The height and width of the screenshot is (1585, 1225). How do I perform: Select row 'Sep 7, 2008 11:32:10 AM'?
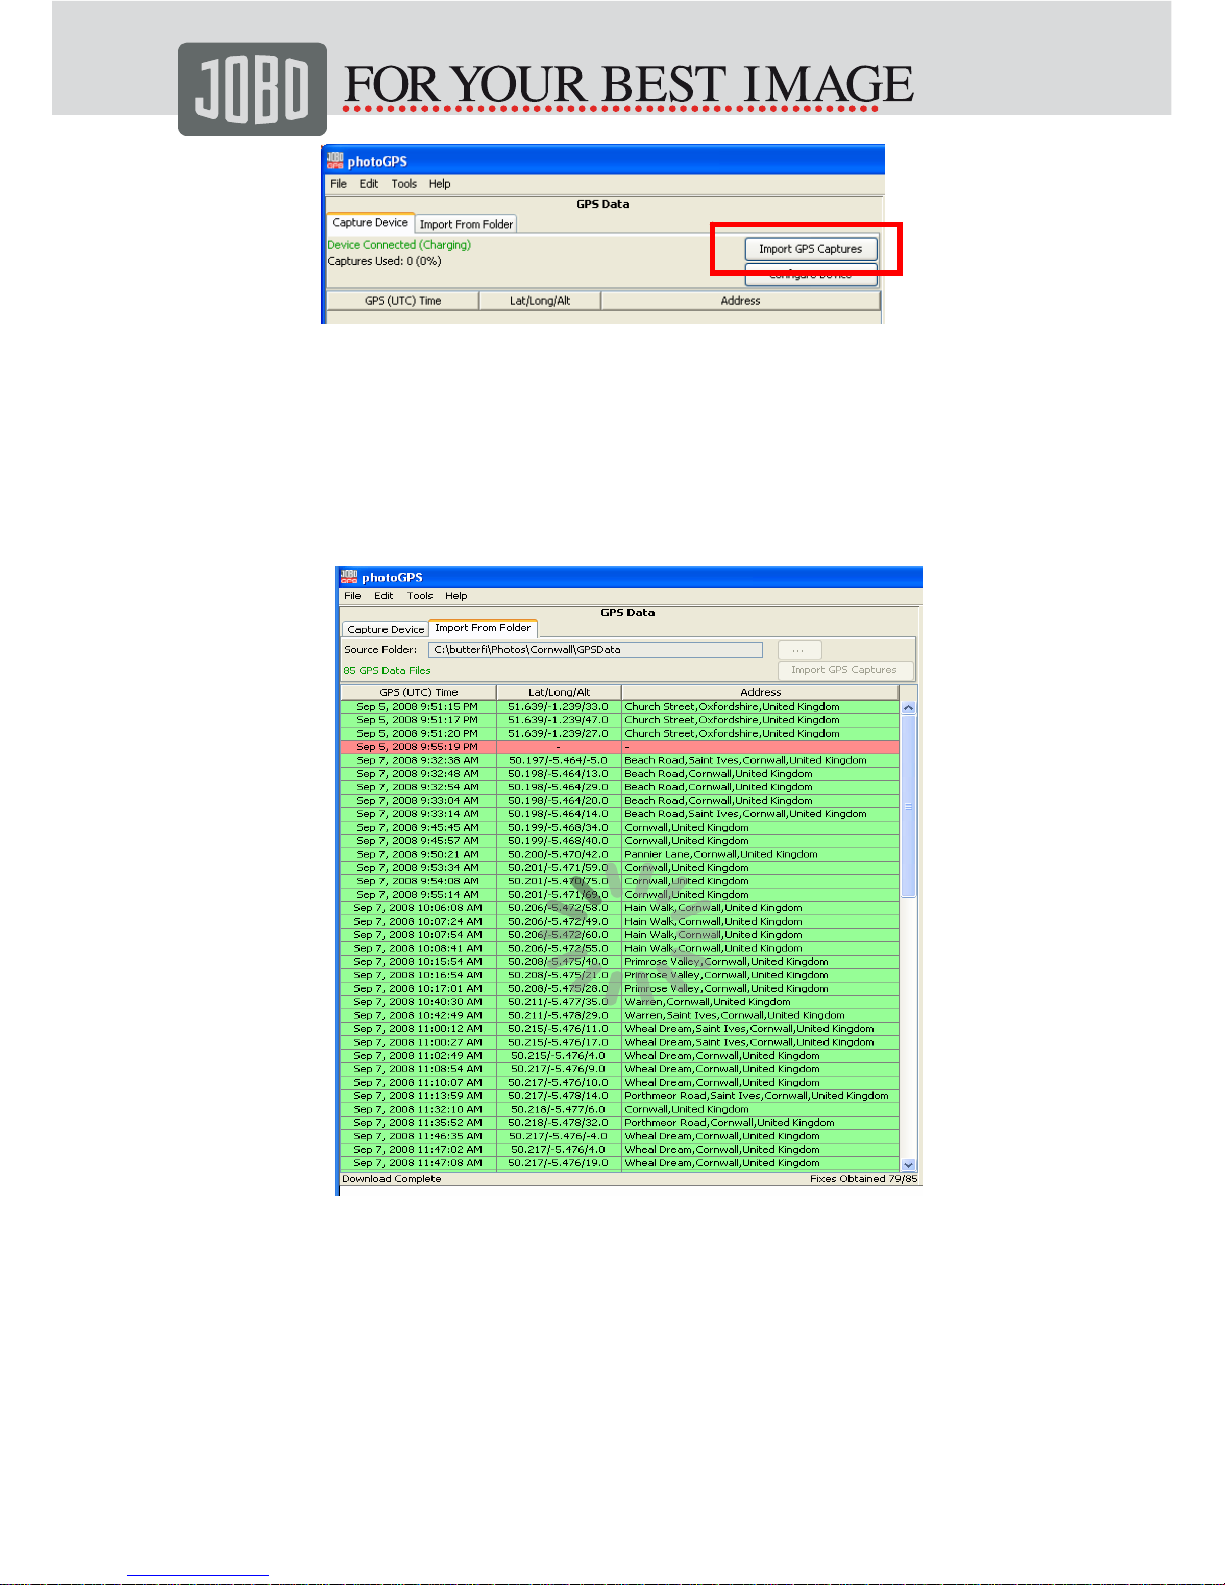pyautogui.click(x=620, y=1109)
